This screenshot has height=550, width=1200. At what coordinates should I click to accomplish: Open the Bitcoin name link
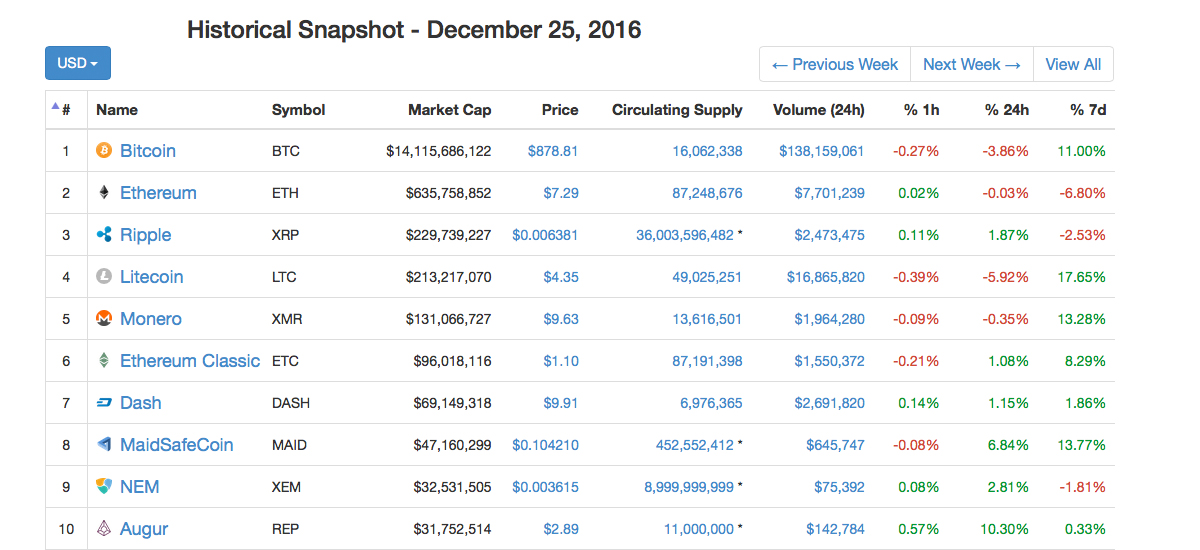click(148, 151)
